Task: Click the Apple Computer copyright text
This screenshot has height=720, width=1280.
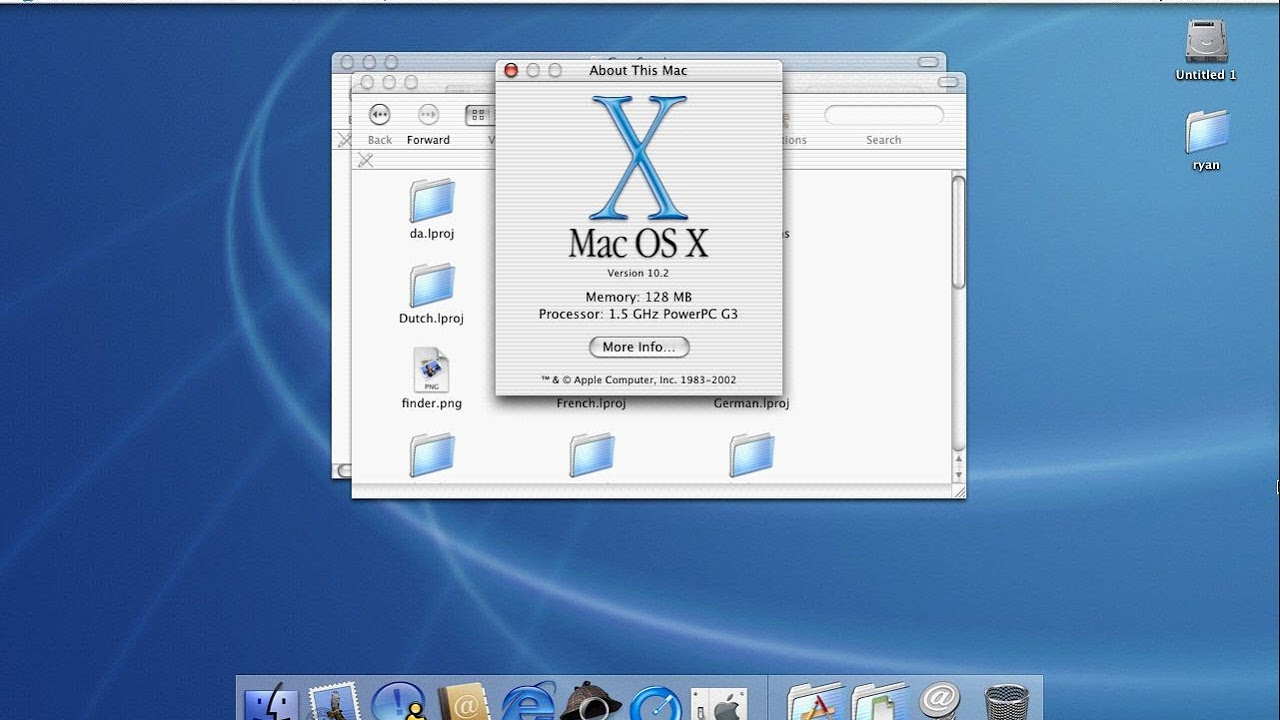Action: tap(639, 380)
